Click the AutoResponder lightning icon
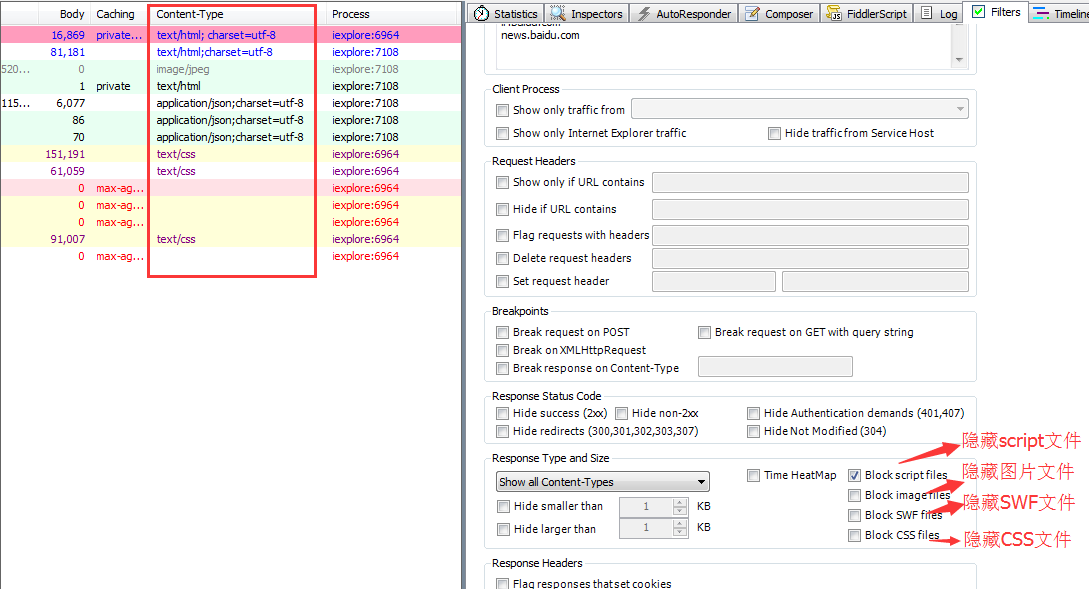This screenshot has width=1089, height=589. click(644, 13)
